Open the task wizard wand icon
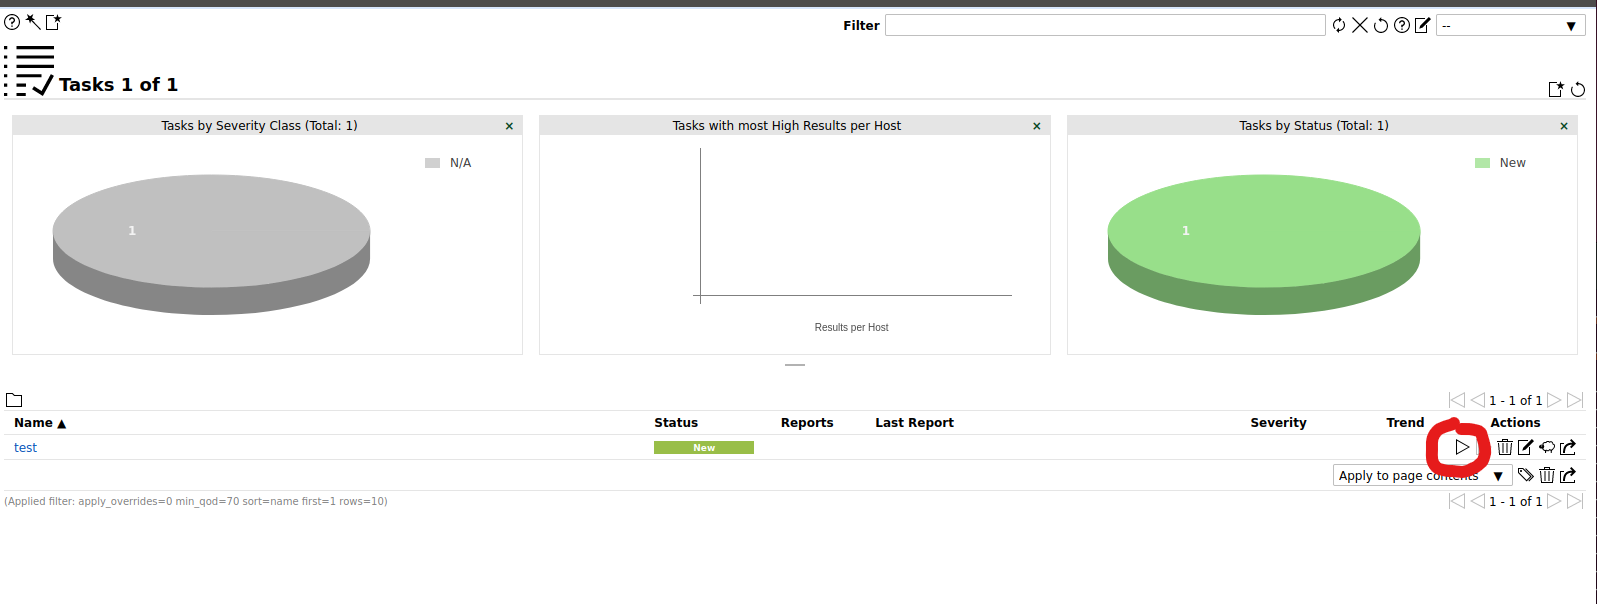 (x=33, y=22)
